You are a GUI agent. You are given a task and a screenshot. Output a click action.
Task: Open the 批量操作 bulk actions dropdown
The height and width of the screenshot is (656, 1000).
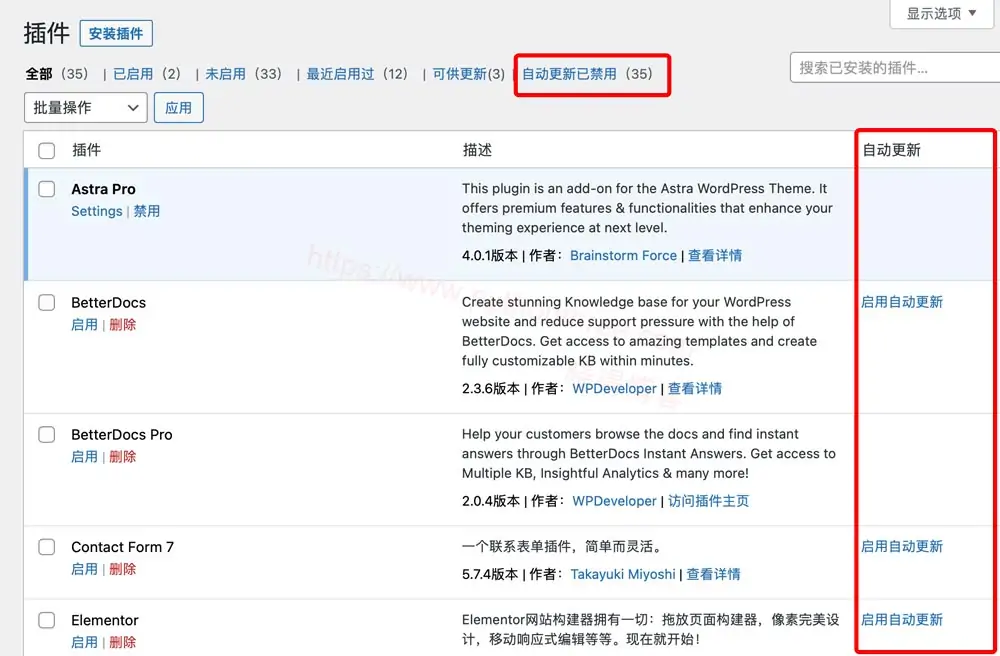tap(85, 107)
